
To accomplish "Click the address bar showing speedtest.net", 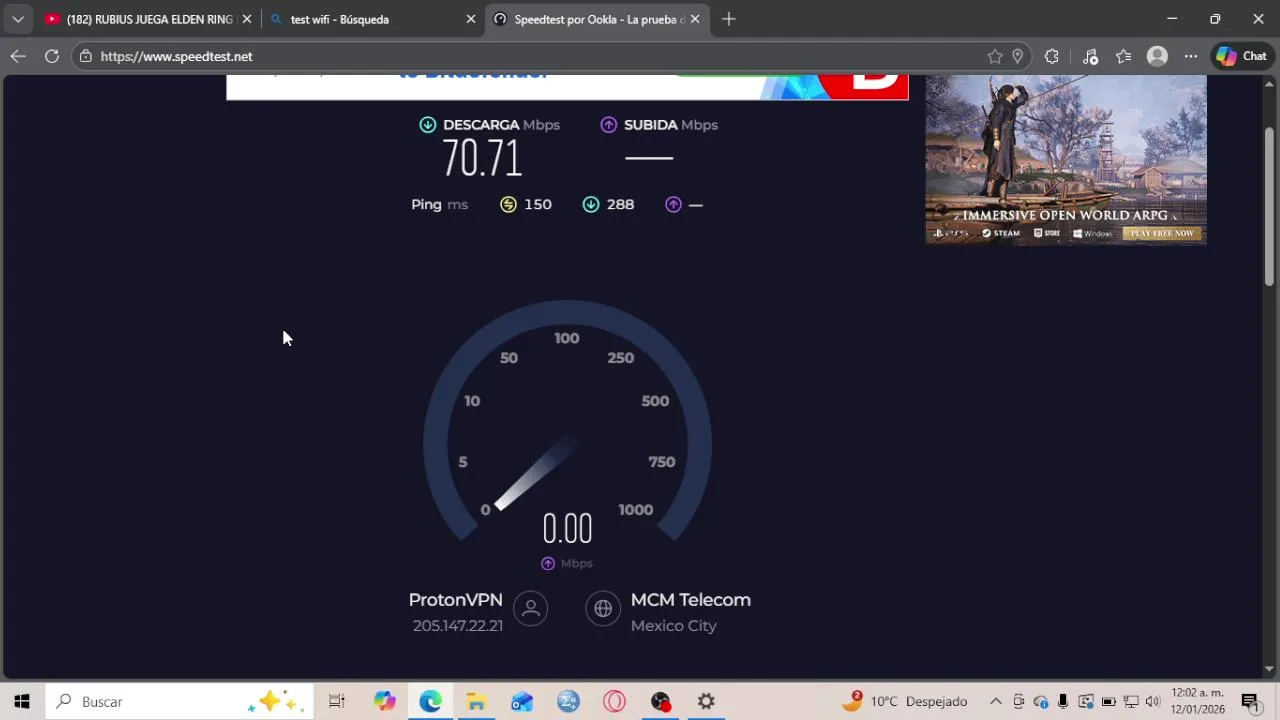I will 540,56.
